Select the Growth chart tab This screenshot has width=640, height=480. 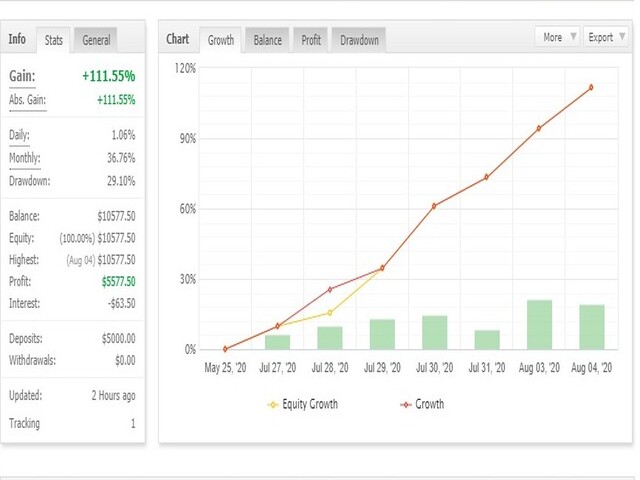(221, 40)
